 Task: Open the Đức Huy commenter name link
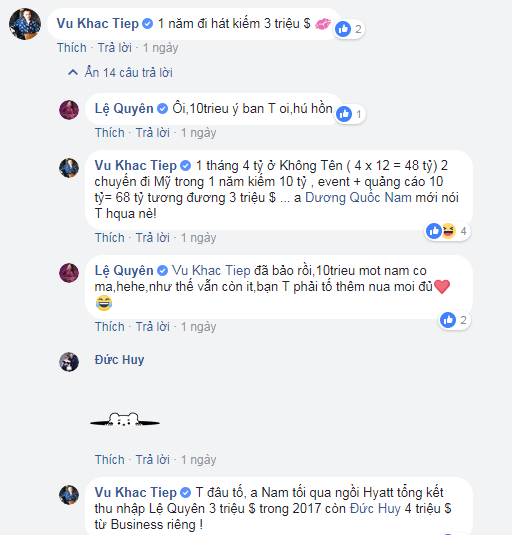(119, 360)
